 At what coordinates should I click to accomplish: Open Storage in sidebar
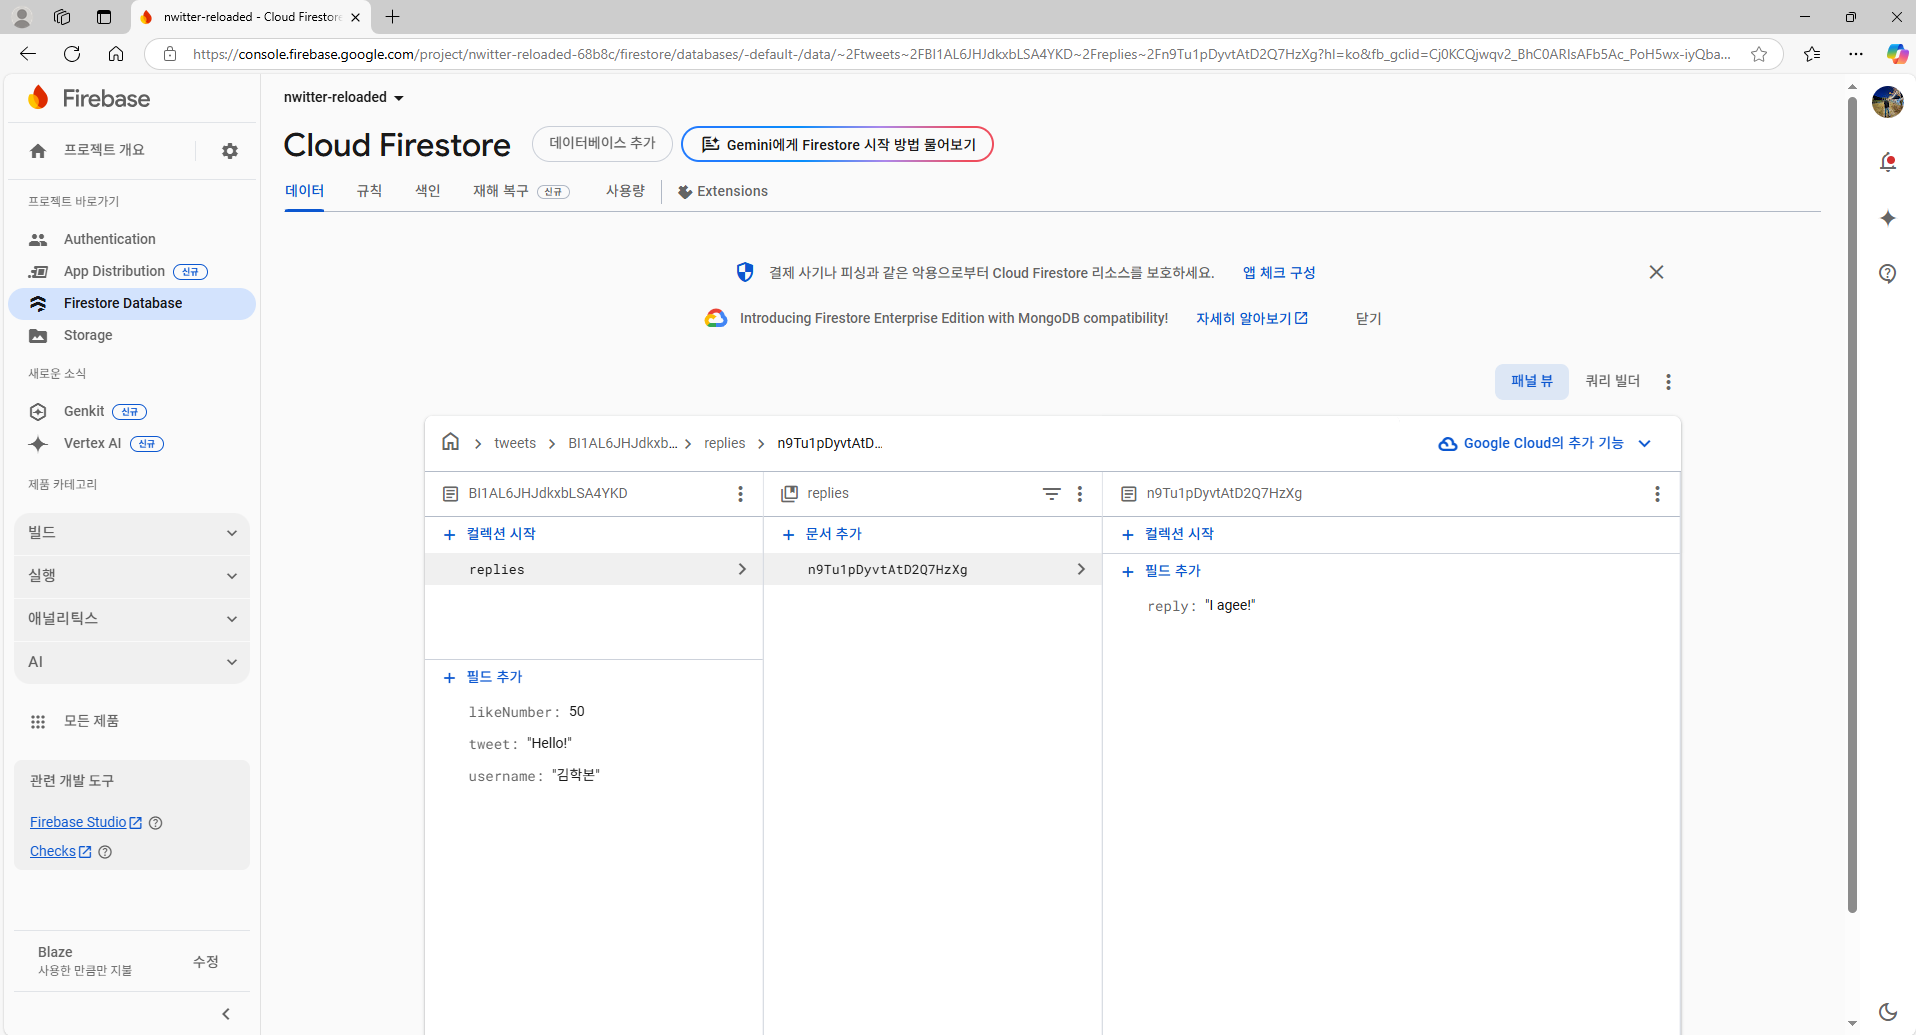[x=132, y=335]
